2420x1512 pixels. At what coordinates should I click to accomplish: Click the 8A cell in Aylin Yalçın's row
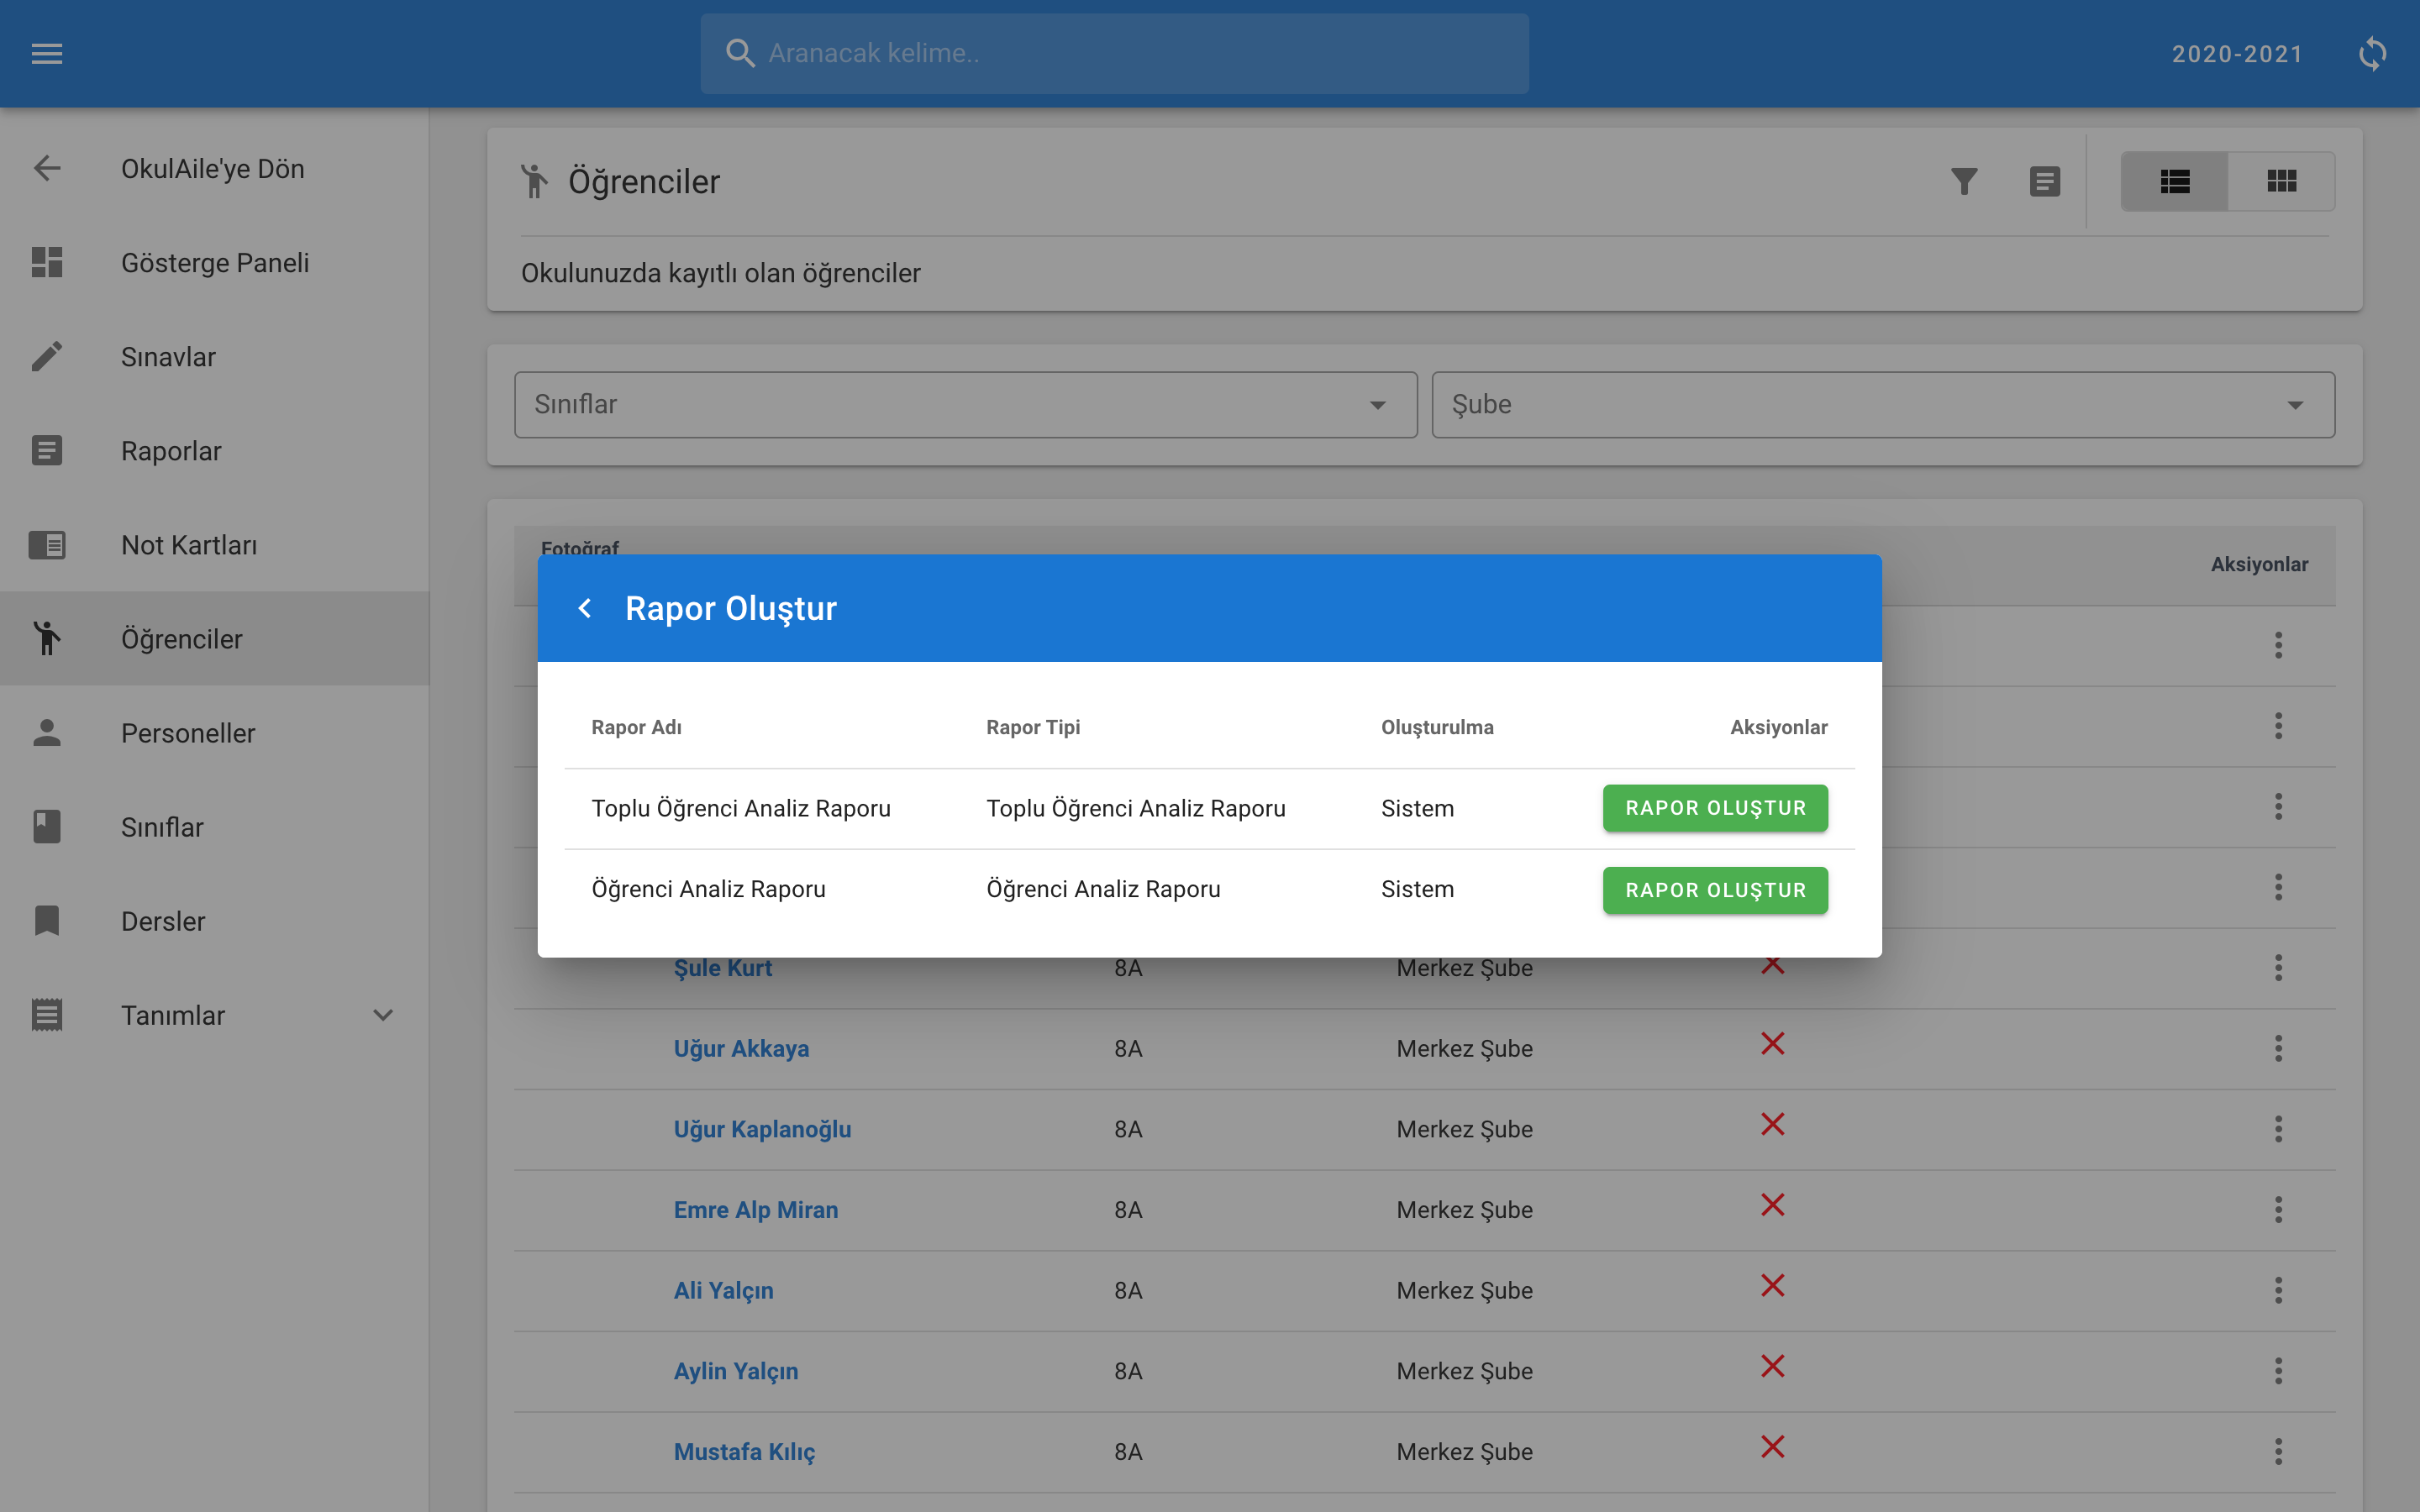(x=1128, y=1371)
